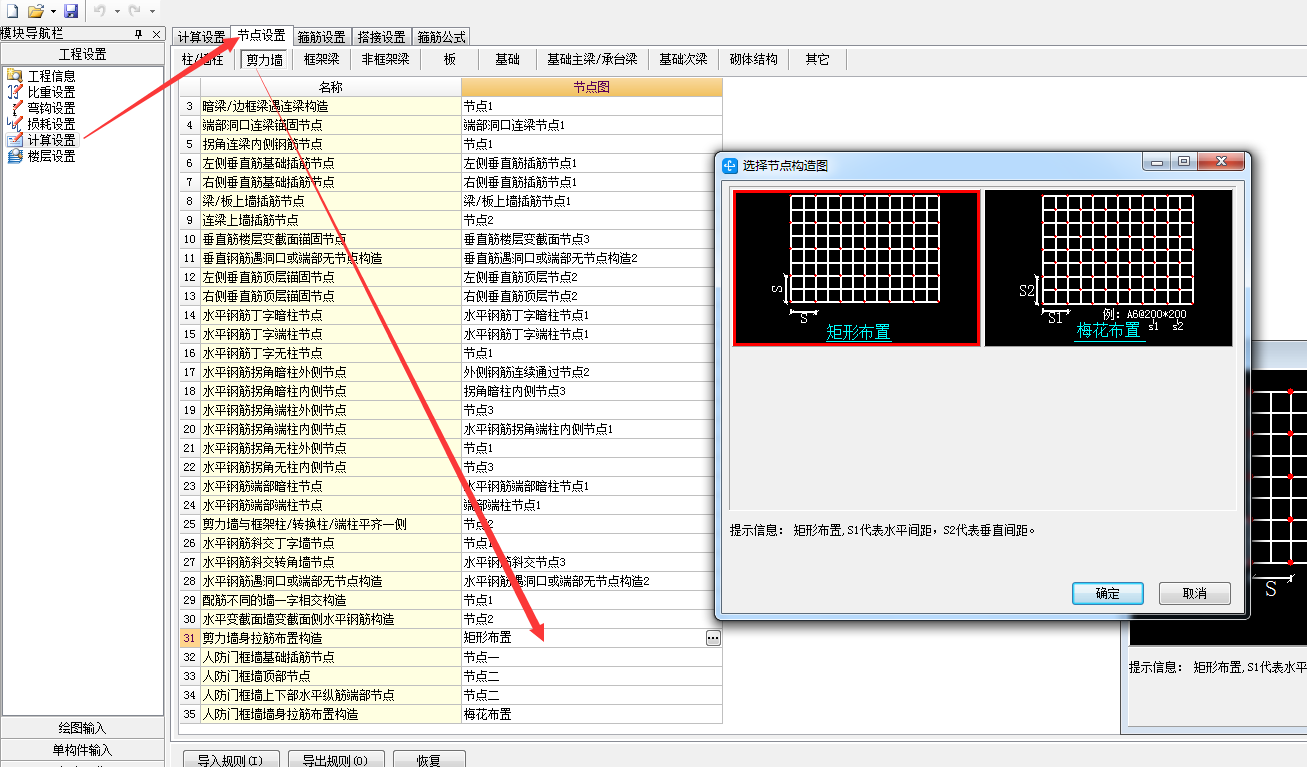
Task: Click row number 31 header
Action: coord(190,638)
